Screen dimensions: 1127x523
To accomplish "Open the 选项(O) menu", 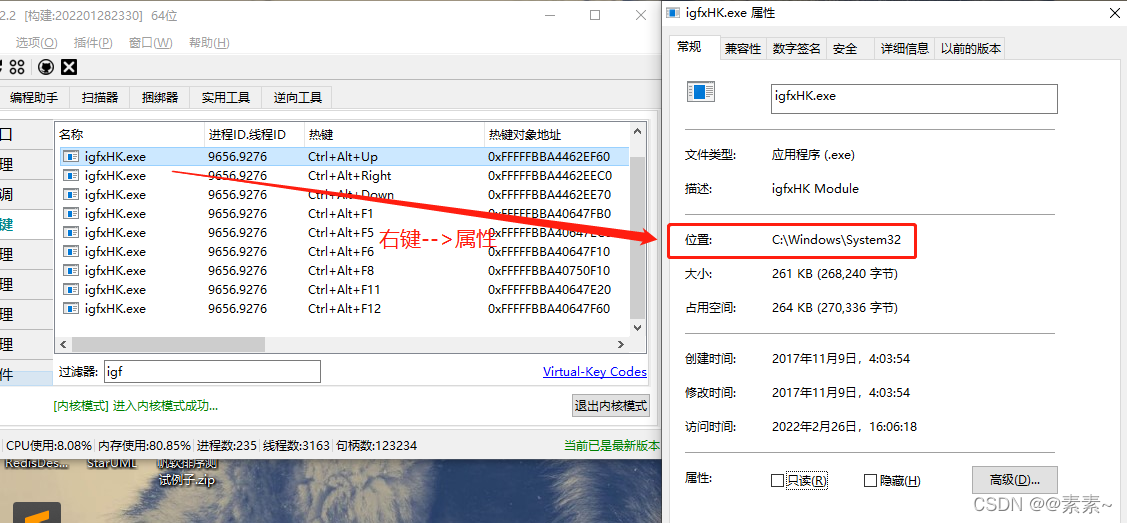I will point(37,42).
